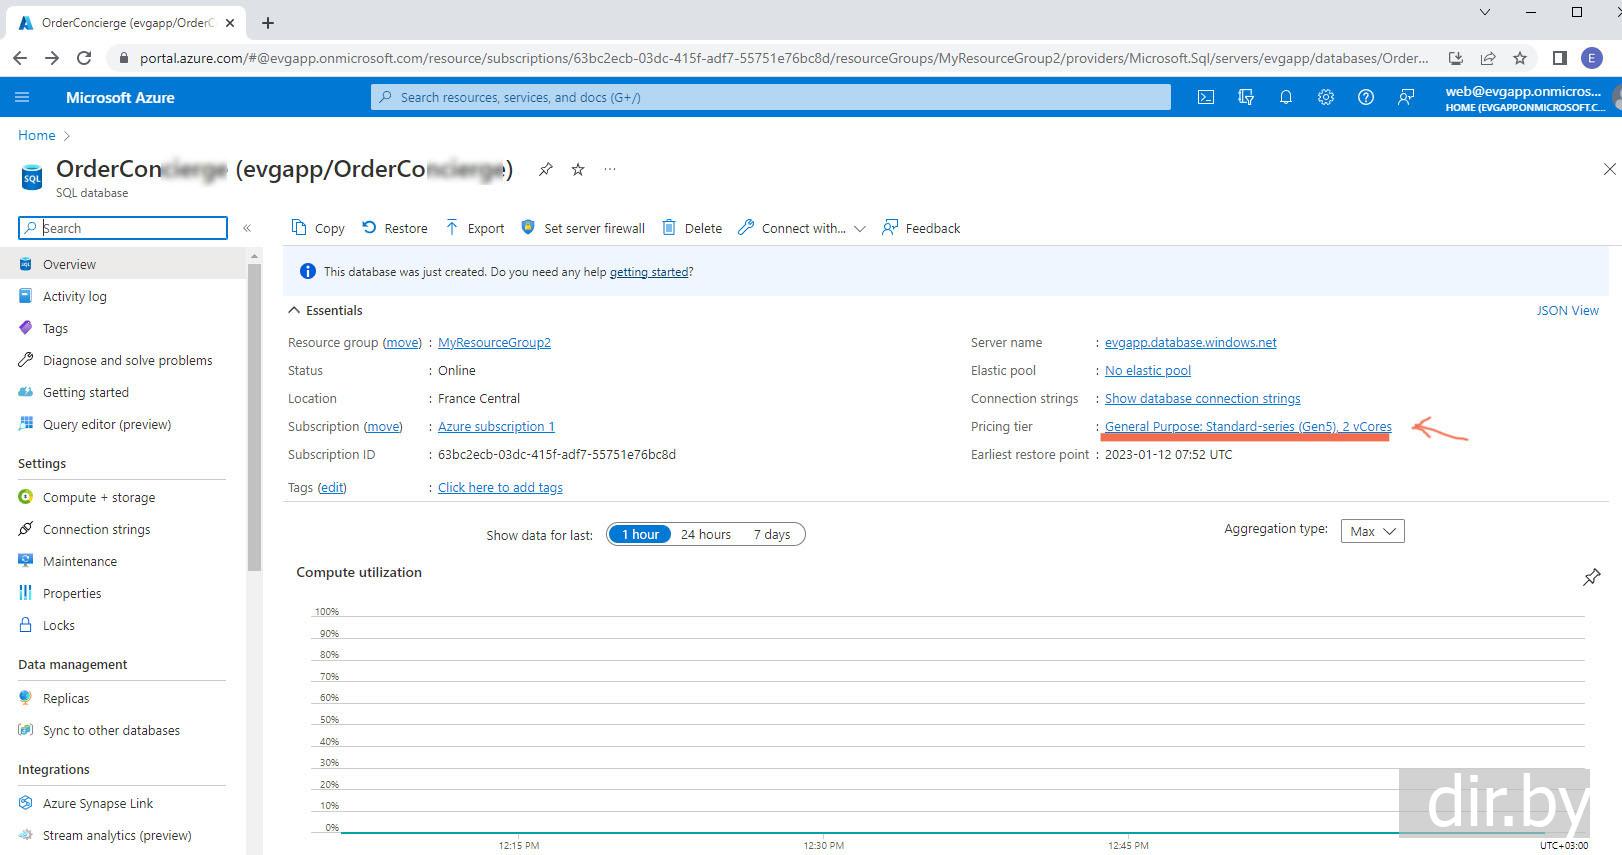Click the help question mark icon
Screen dimensions: 1622x855
1366,97
